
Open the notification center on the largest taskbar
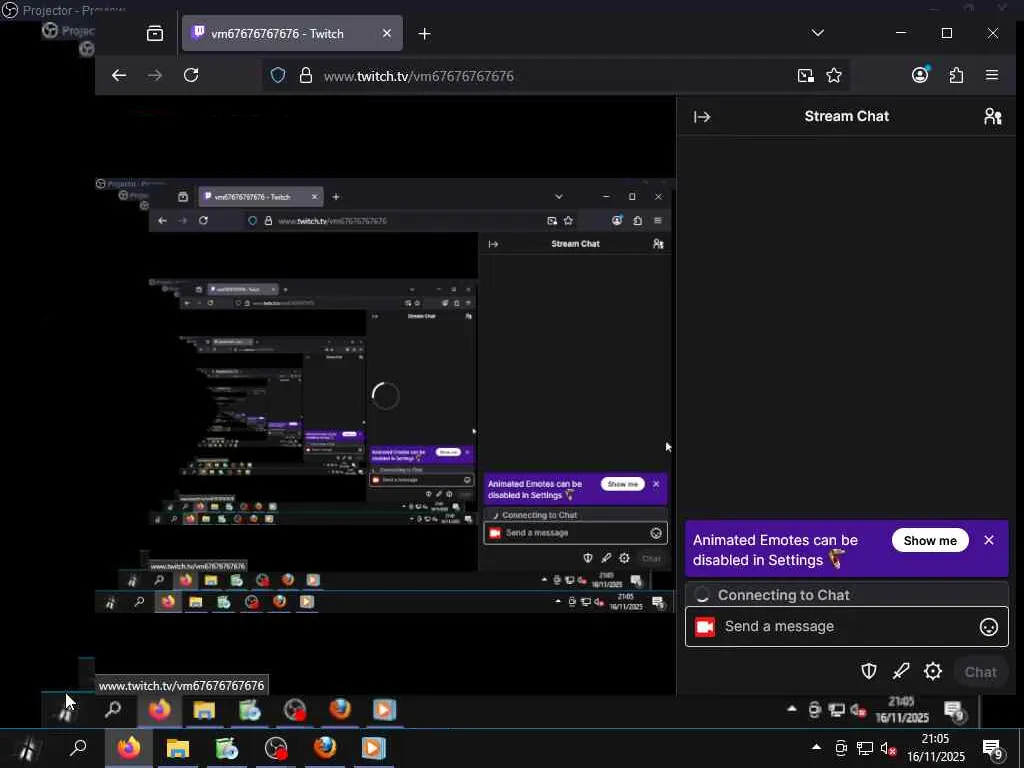coord(993,748)
